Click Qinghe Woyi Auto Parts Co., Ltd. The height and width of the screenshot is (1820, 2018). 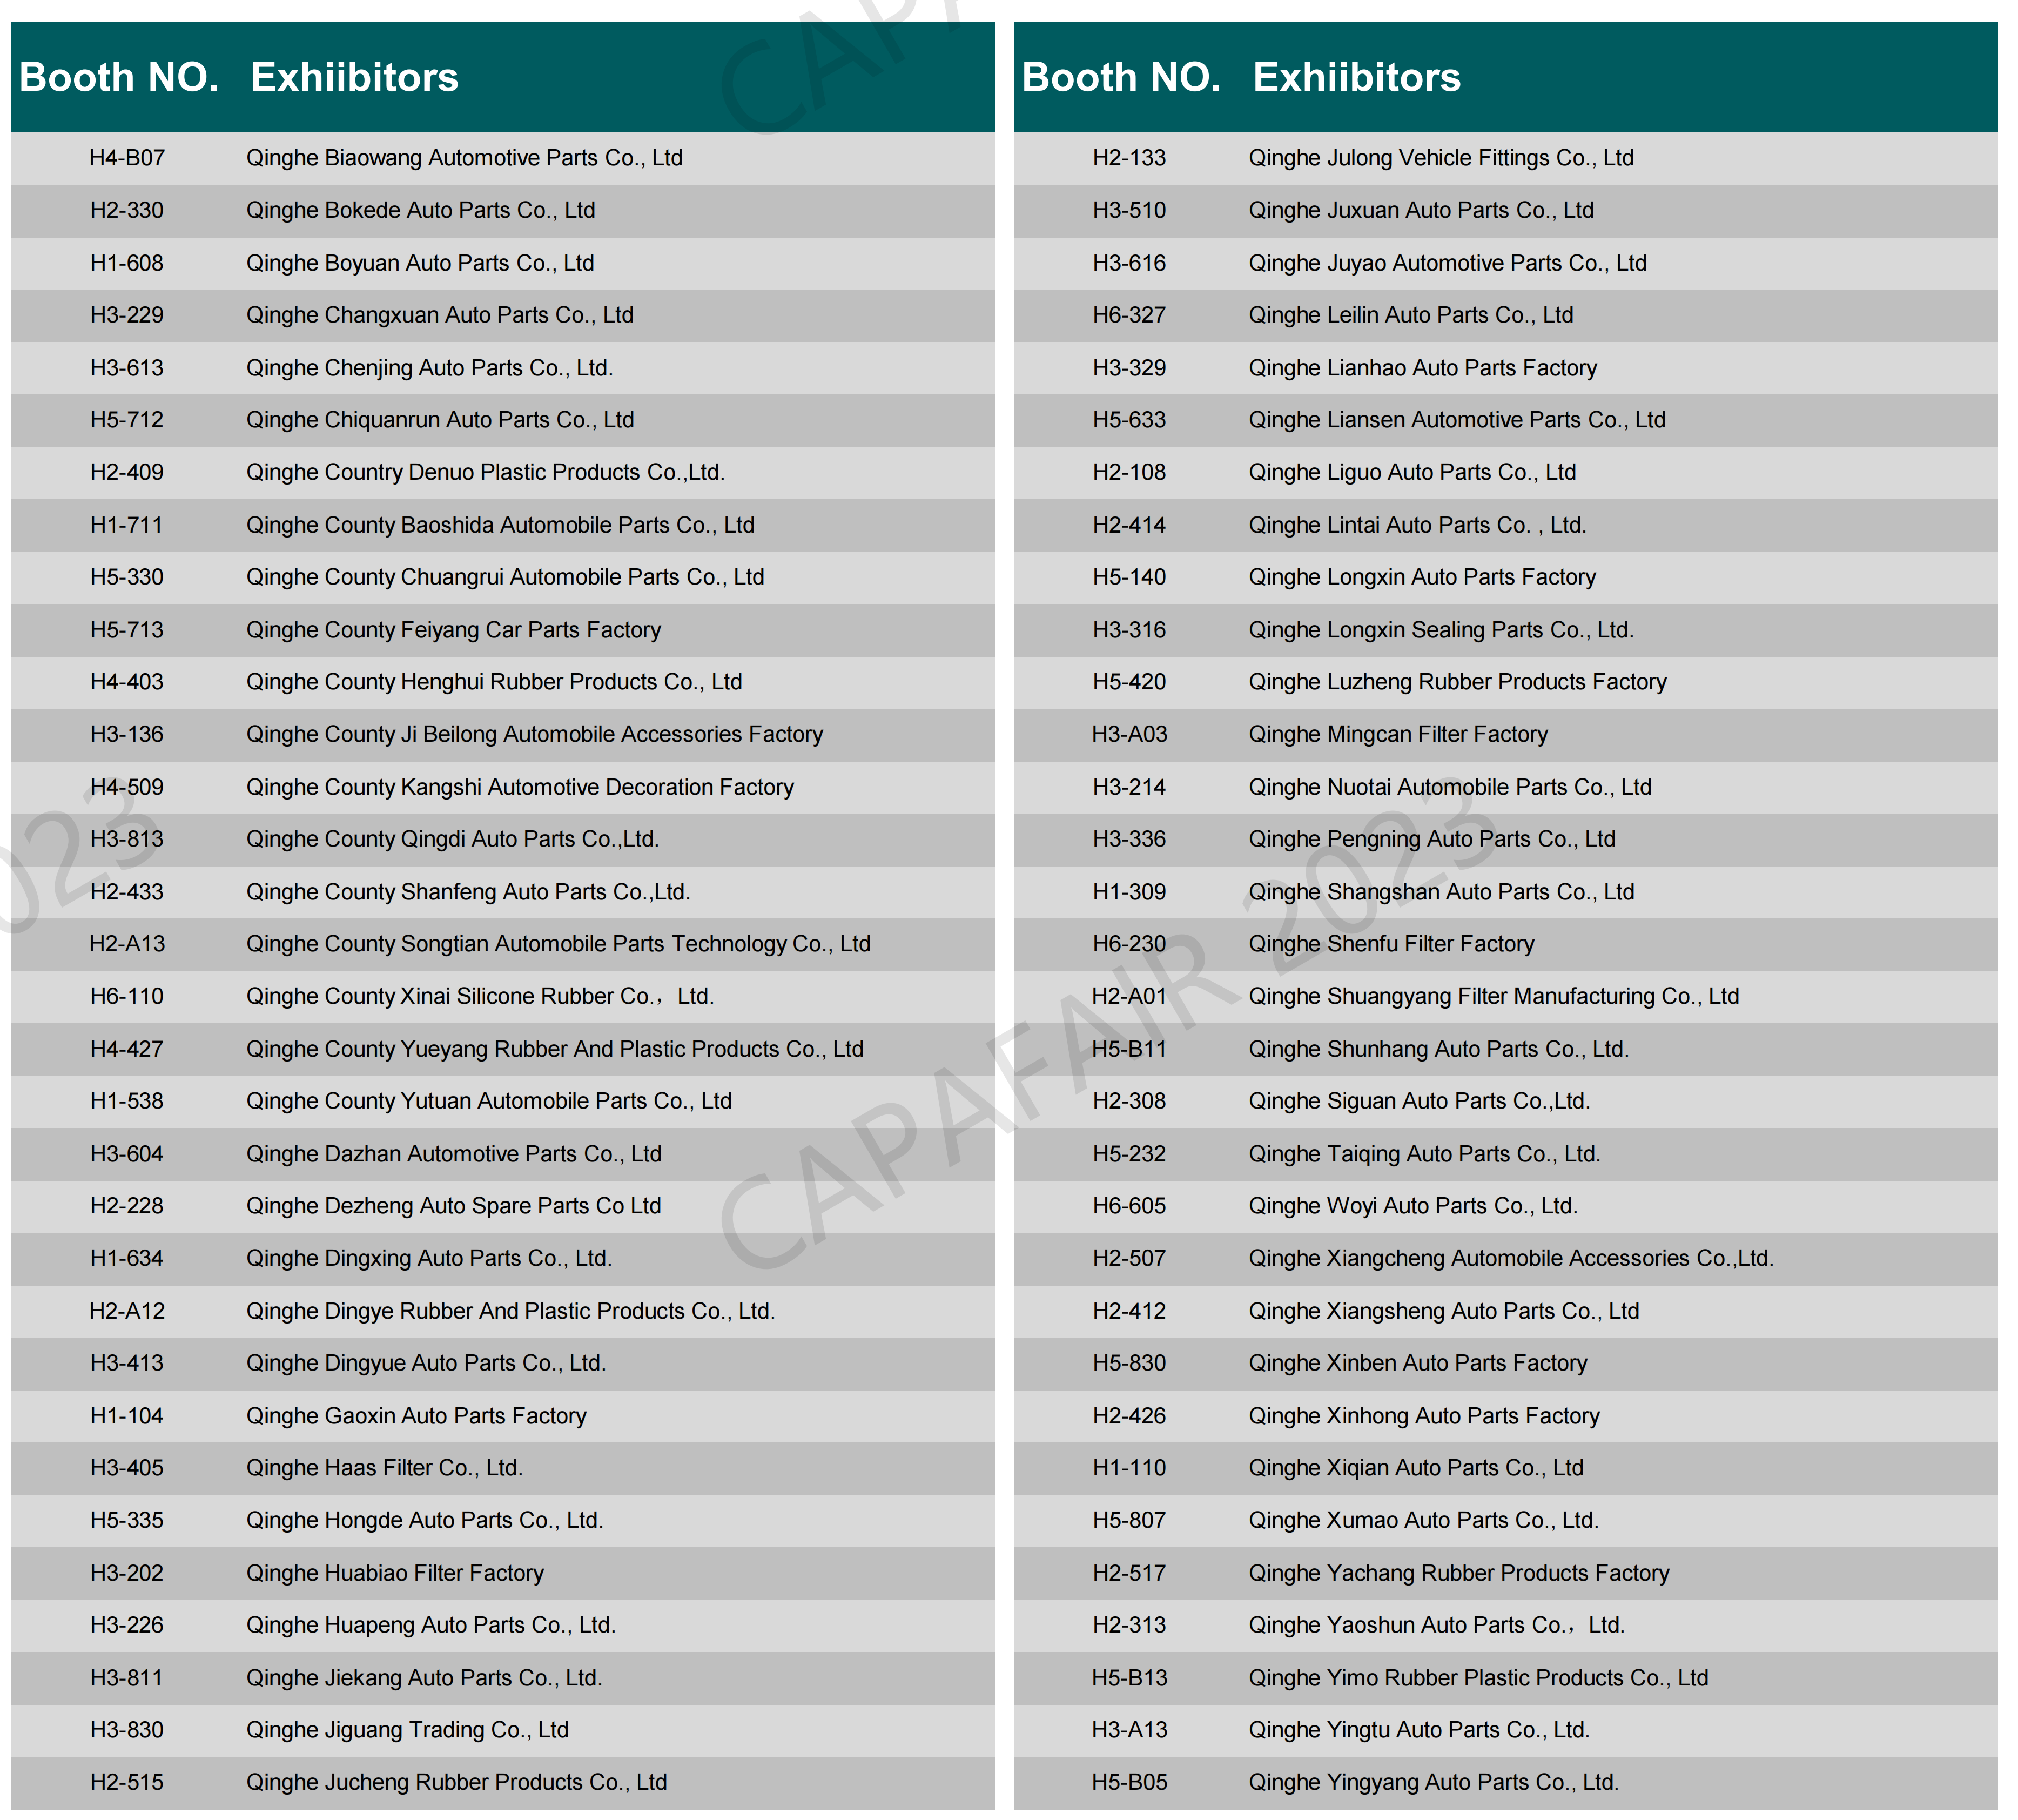click(x=1413, y=1206)
